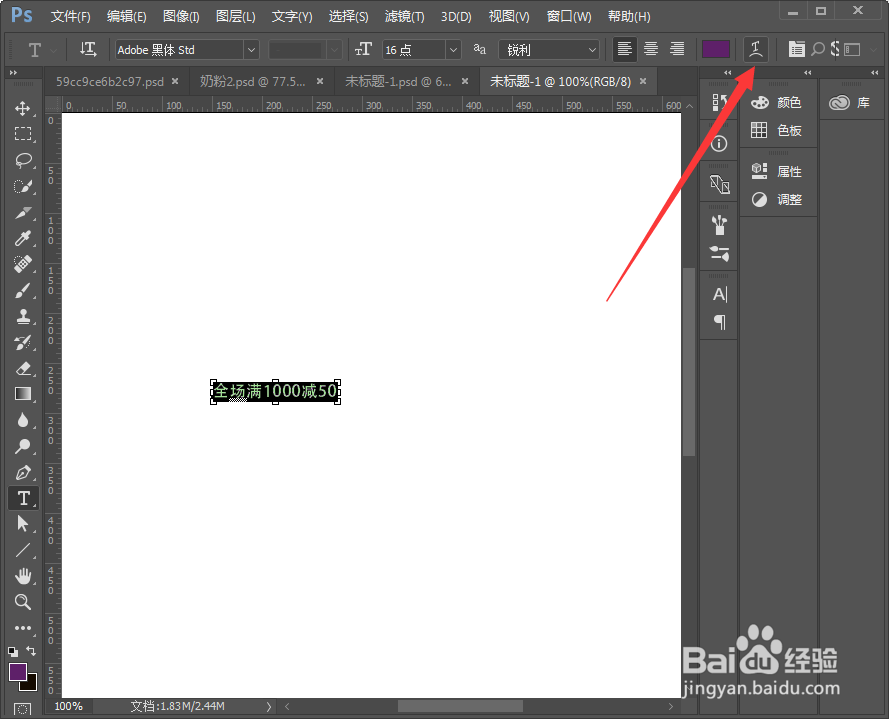Open the Type tool preset picker arrow
The height and width of the screenshot is (719, 889).
pyautogui.click(x=53, y=51)
